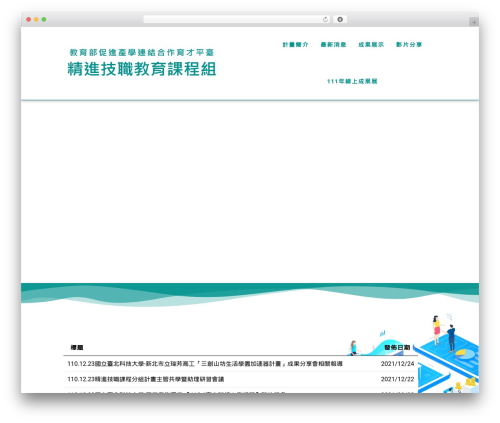Viewport: 500px width, 423px height.
Task: Open a new tab with the plus button
Action: (474, 22)
